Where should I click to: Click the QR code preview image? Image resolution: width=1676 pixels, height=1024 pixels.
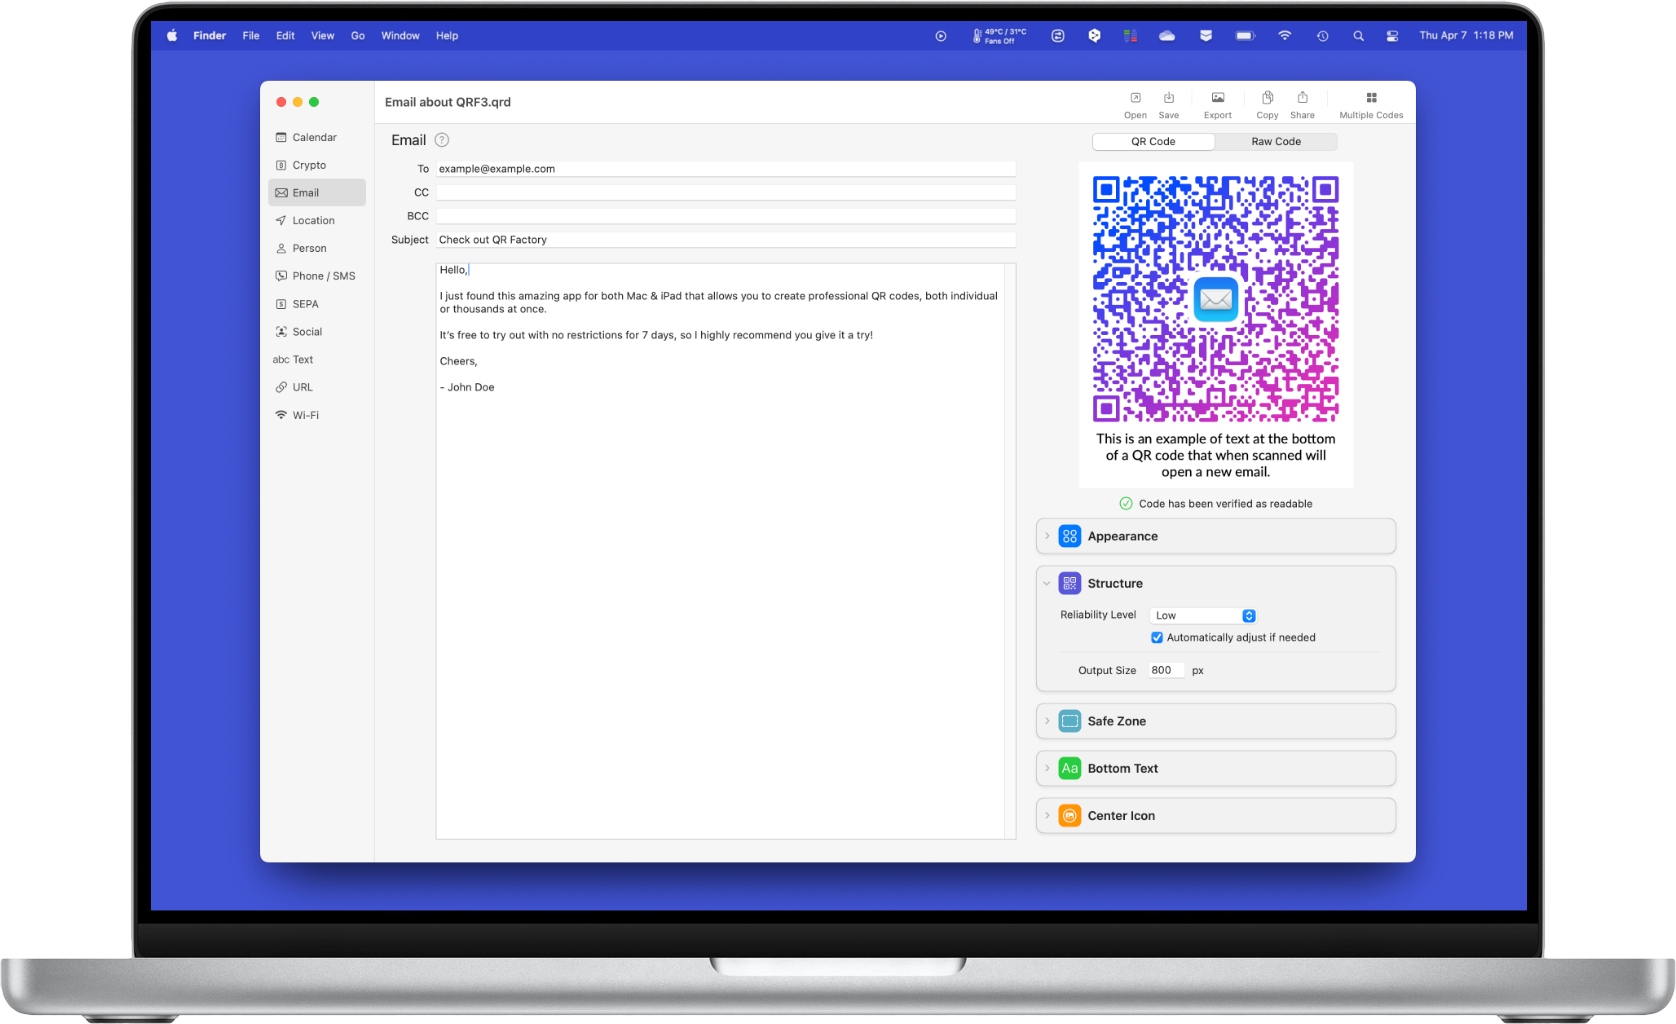1216,299
